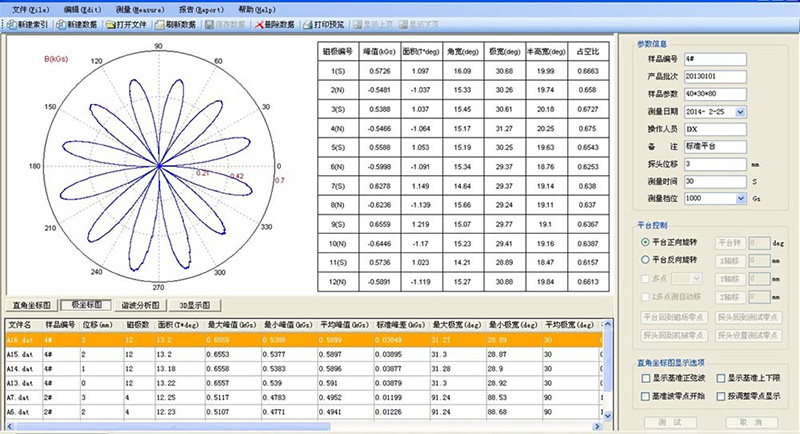Refresh data using the 刷新数据 icon
Viewport: 800px width, 434px height.
pyautogui.click(x=159, y=24)
